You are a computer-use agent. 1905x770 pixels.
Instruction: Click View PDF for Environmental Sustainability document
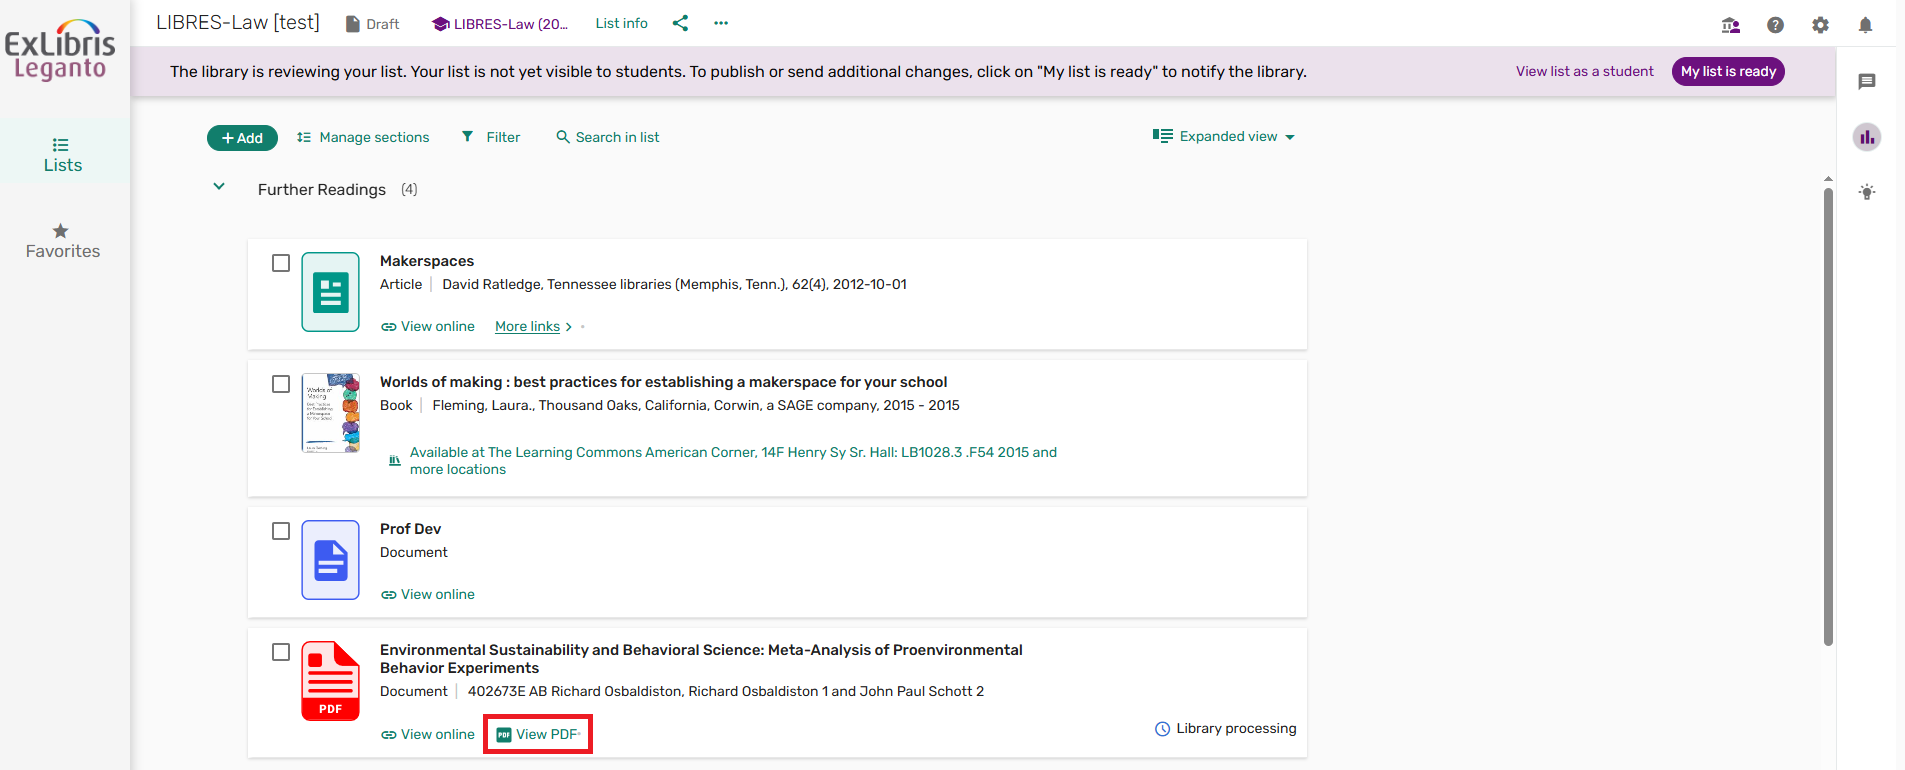point(538,734)
